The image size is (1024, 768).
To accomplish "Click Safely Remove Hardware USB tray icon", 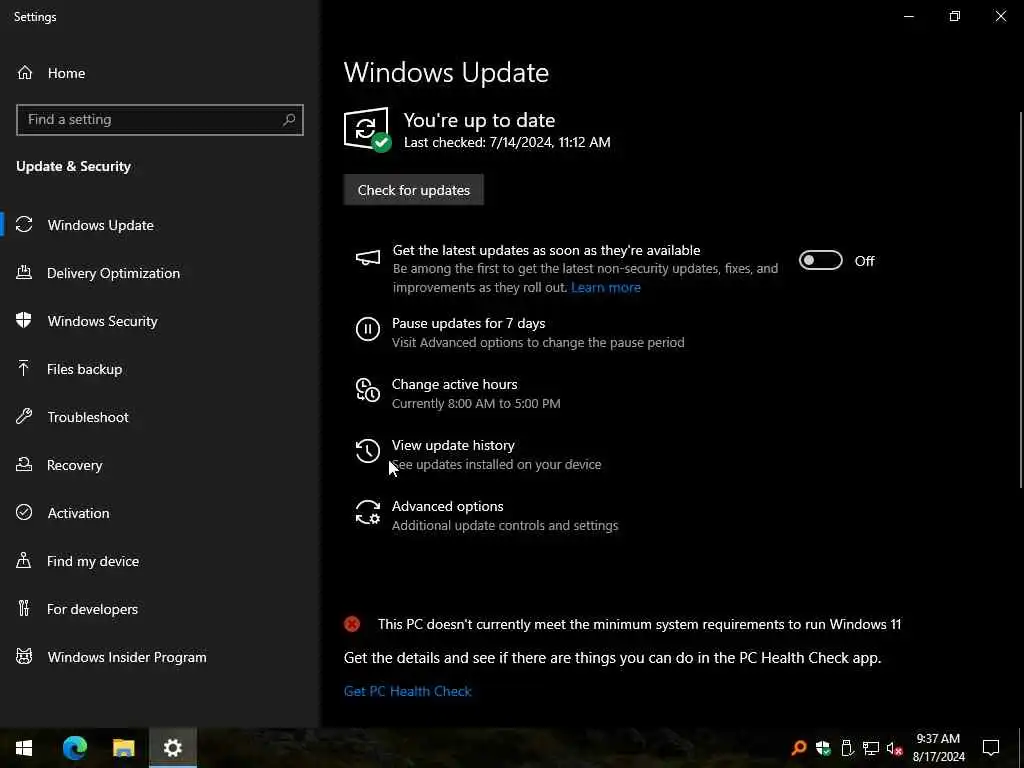I will pos(847,748).
